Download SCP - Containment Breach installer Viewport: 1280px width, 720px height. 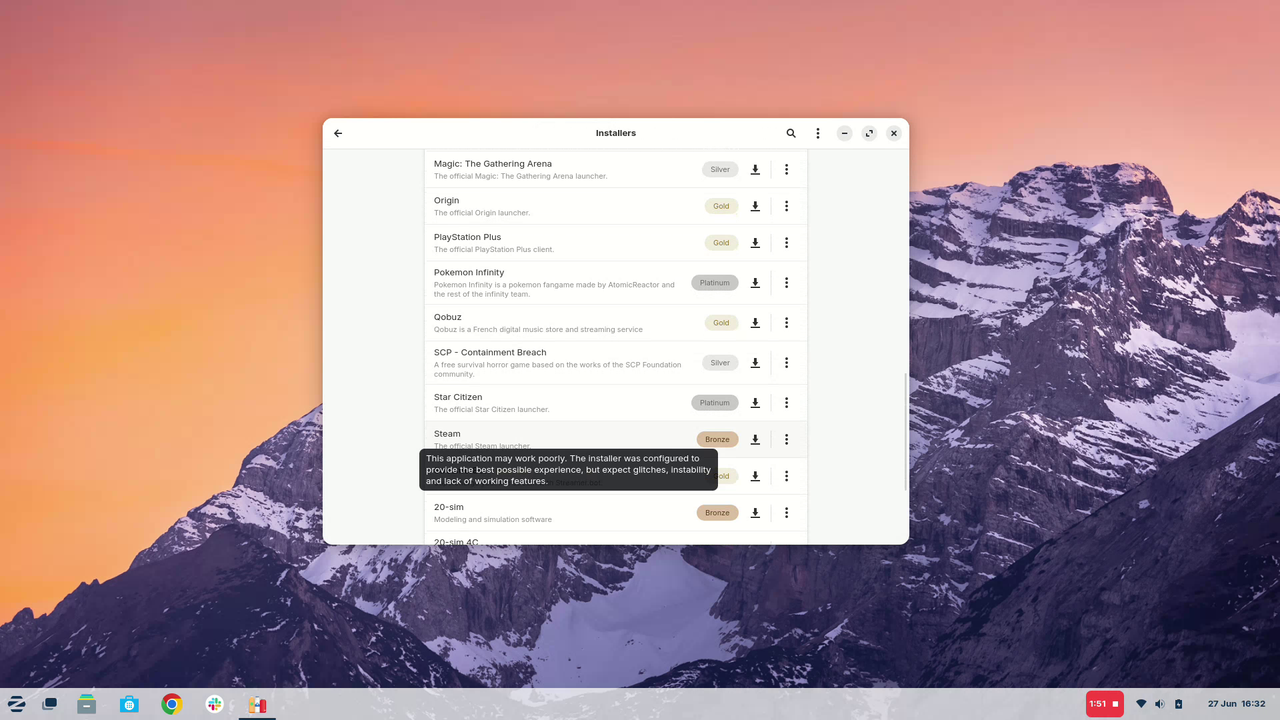click(755, 363)
